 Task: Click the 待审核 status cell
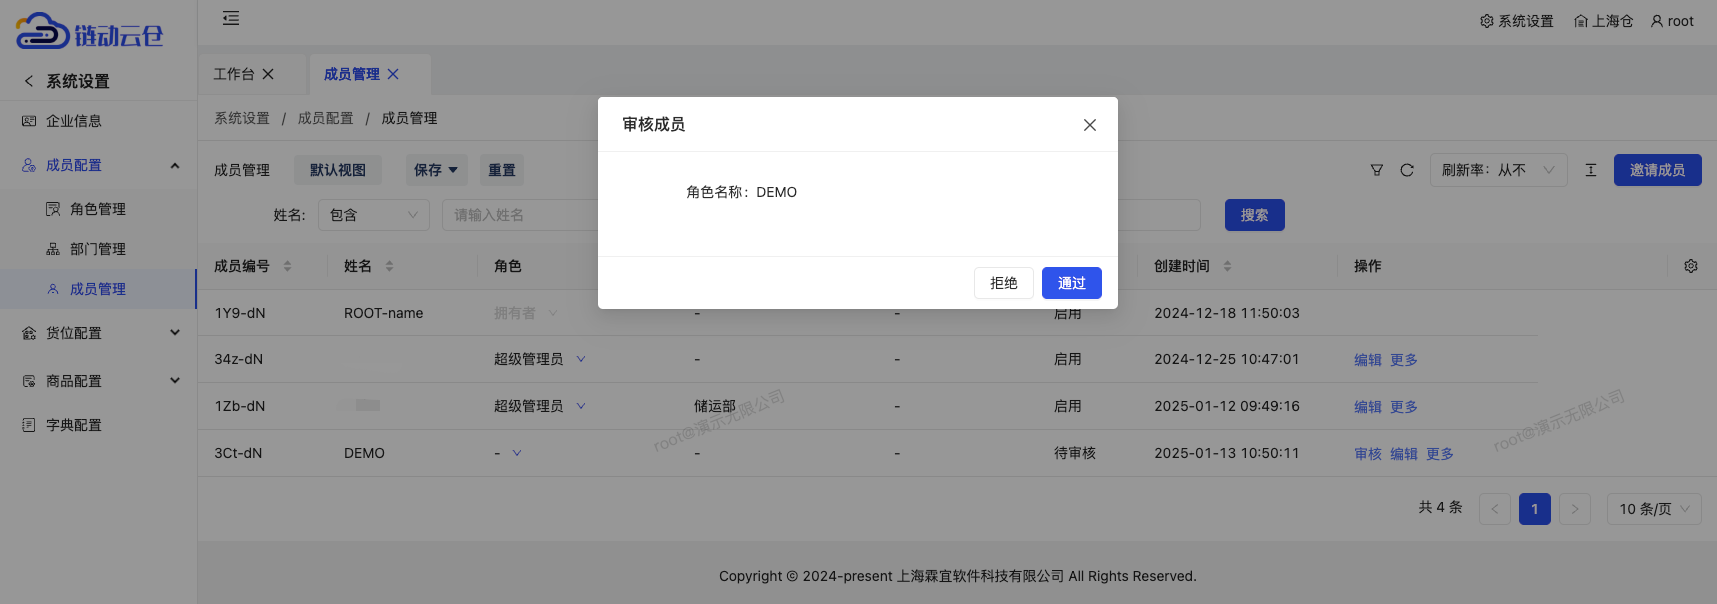pyautogui.click(x=1075, y=453)
